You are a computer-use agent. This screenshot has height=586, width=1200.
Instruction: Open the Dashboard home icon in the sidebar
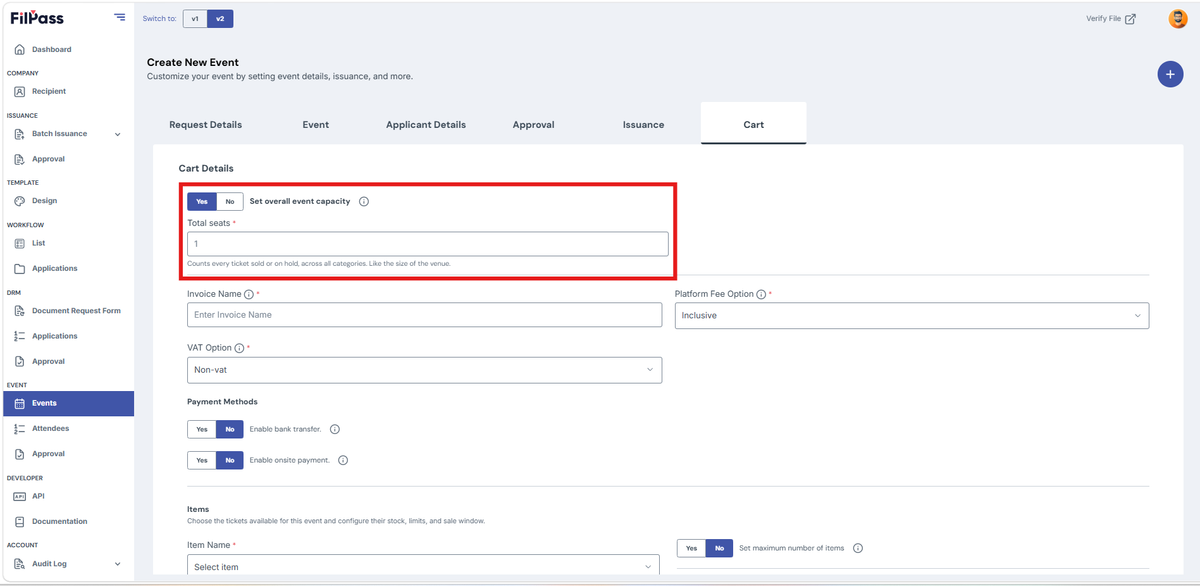point(19,49)
